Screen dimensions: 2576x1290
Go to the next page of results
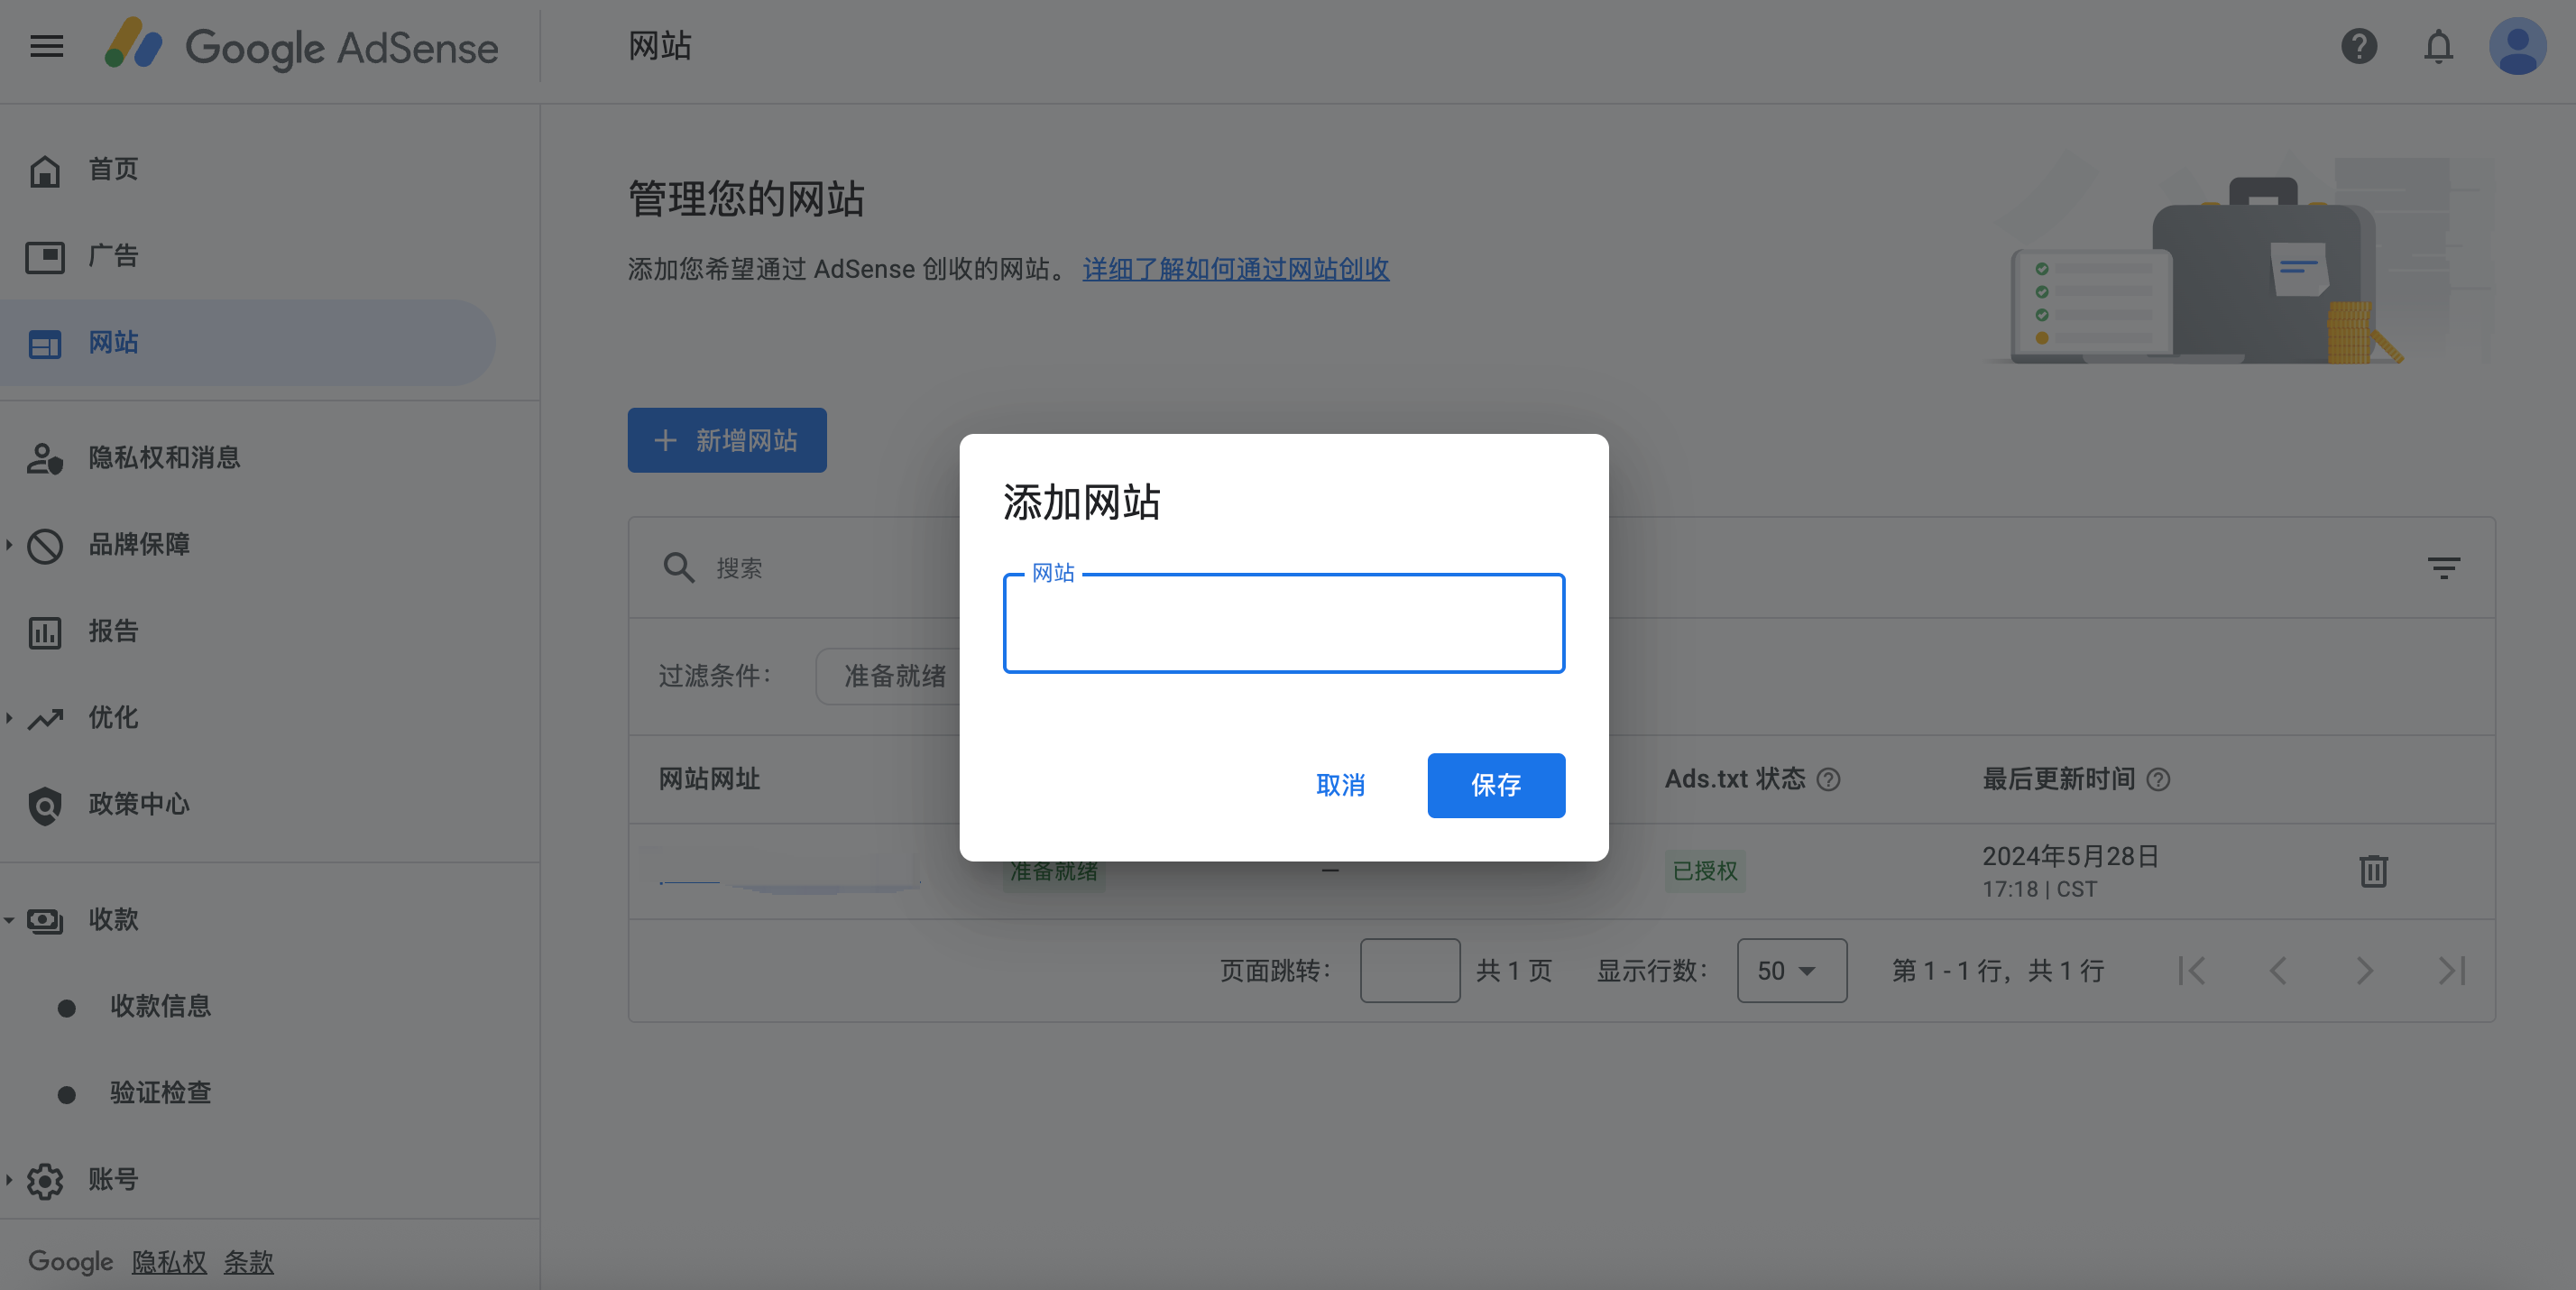coord(2365,970)
